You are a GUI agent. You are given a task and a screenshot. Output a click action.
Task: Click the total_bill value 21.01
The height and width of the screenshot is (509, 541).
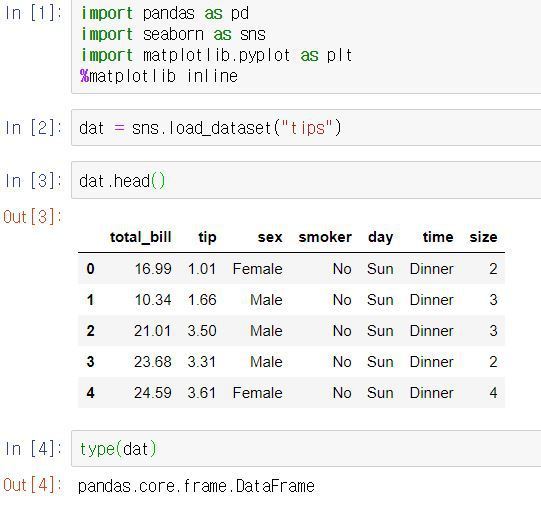pos(153,331)
